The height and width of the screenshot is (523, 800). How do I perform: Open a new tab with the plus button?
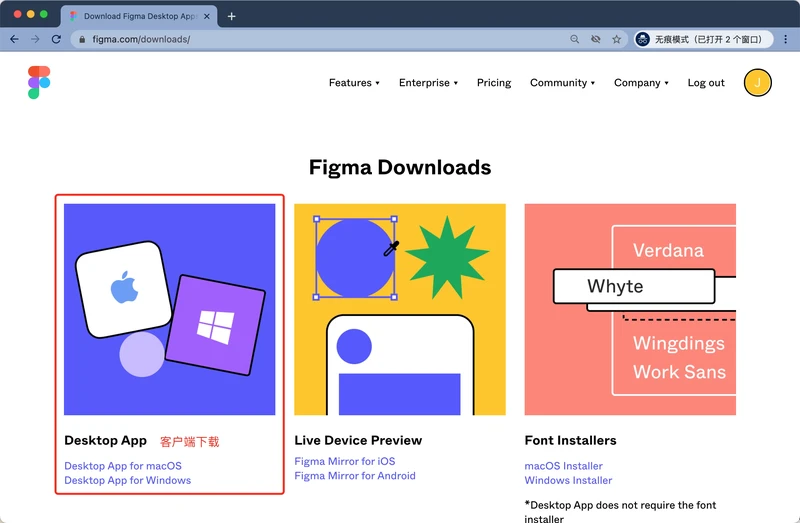(x=231, y=16)
